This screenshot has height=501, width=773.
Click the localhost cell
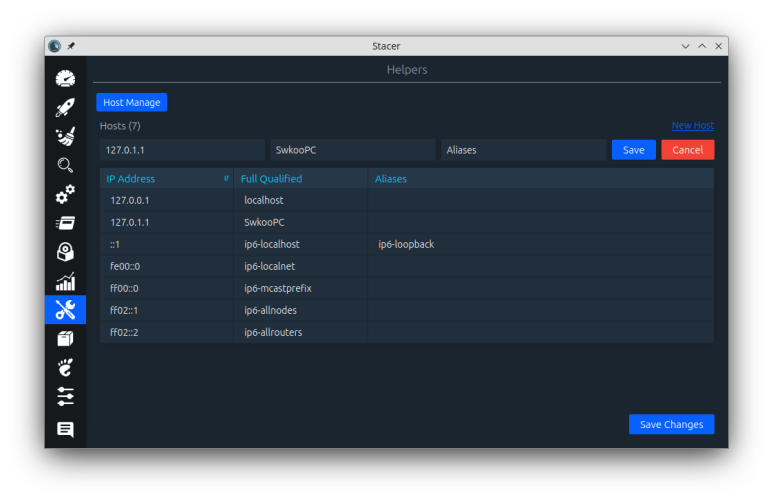click(301, 200)
